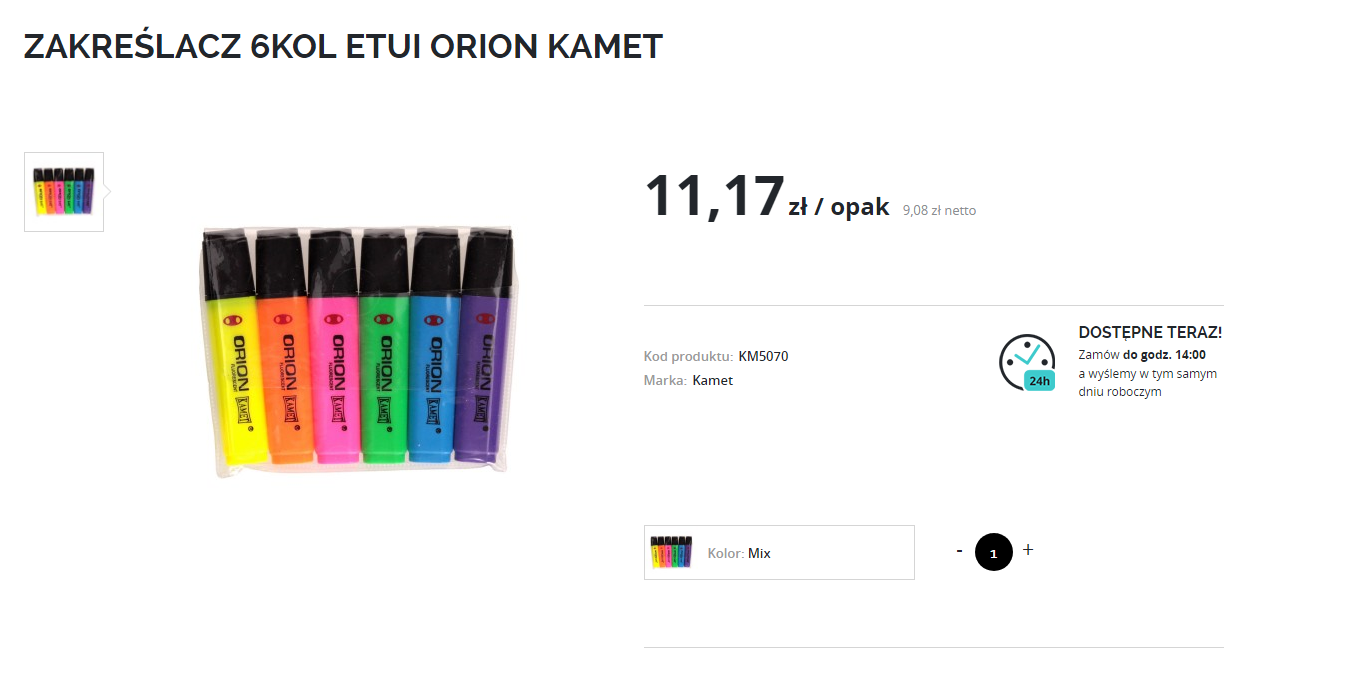Select the small highlighter set thumbnail
1366x677 pixels.
point(64,192)
